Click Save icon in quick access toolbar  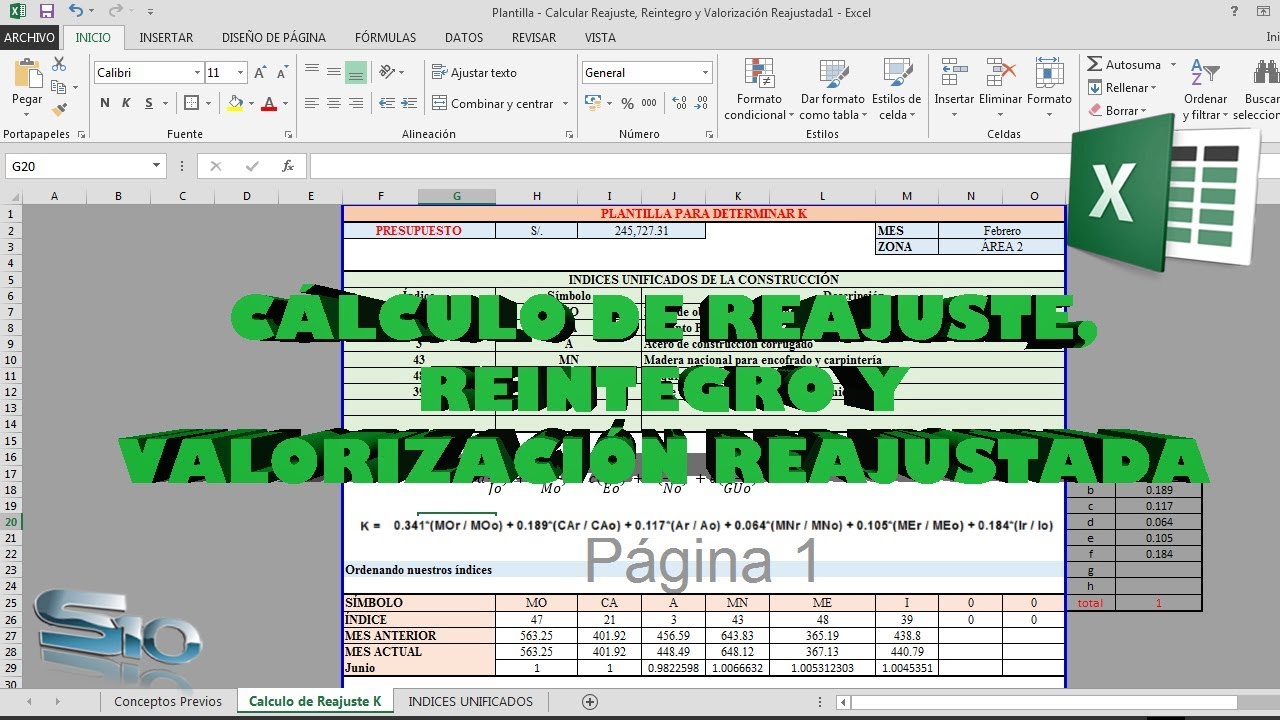coord(47,12)
